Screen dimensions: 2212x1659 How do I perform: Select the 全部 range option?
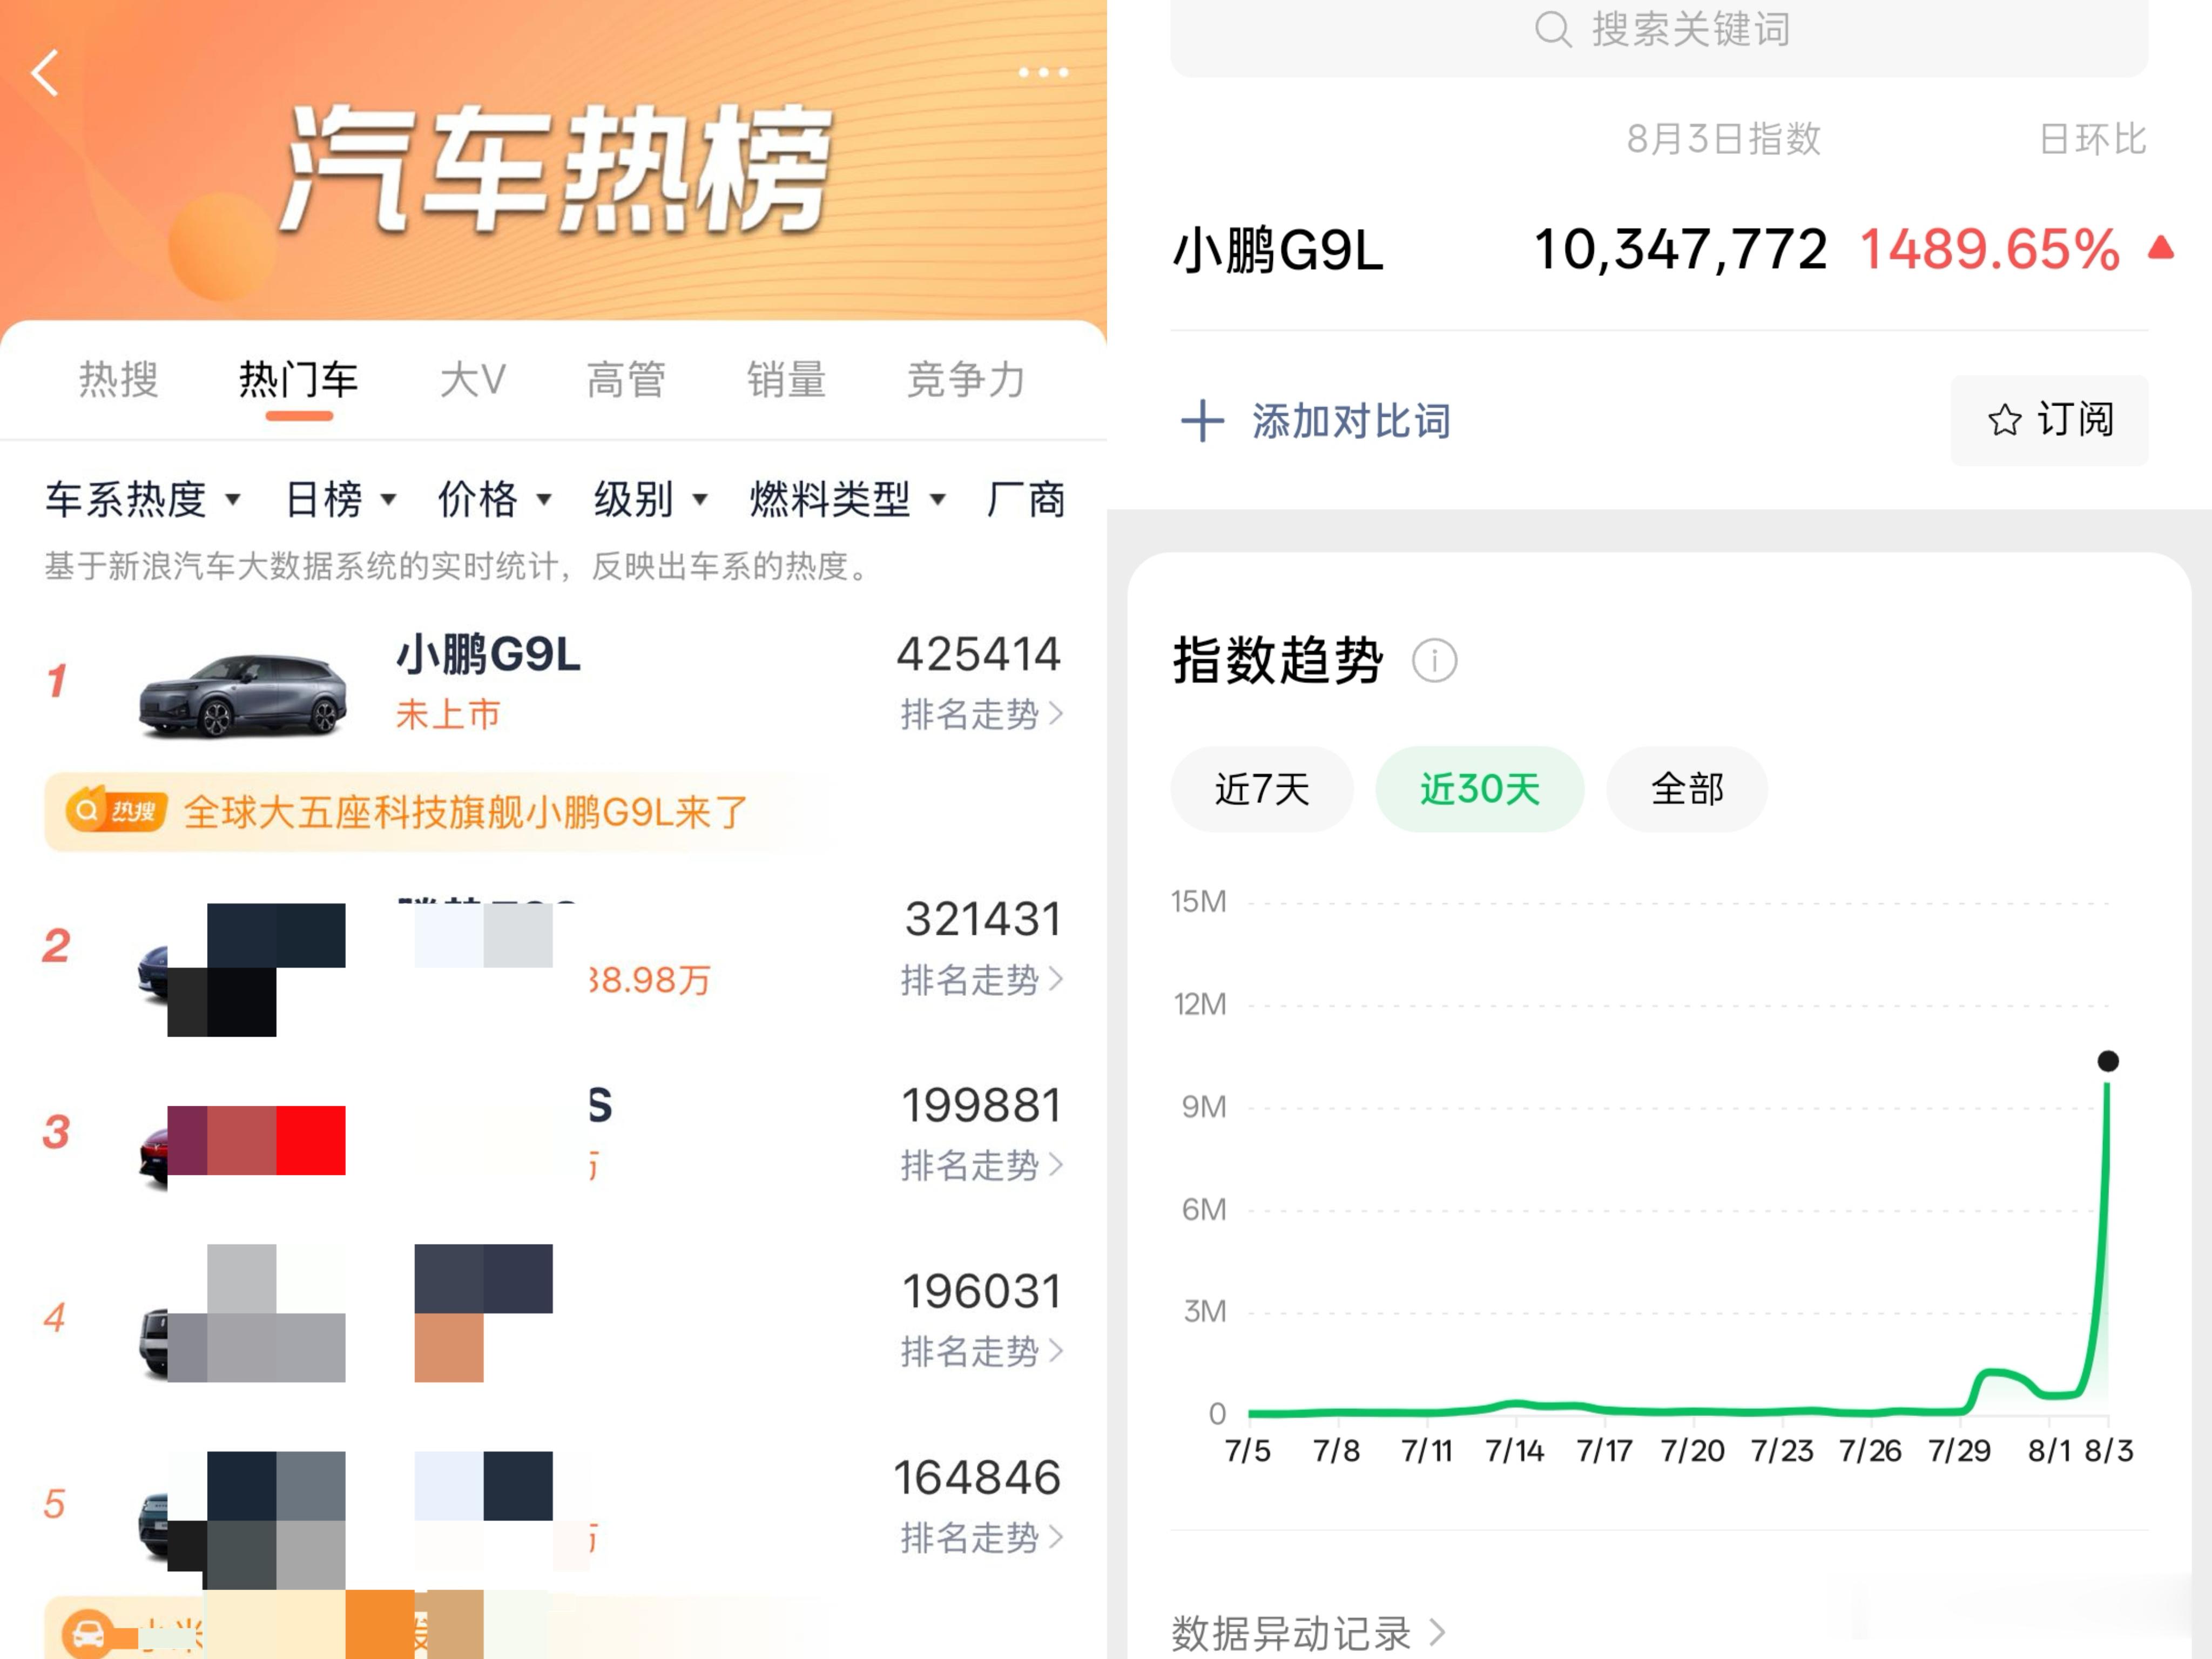point(1687,789)
